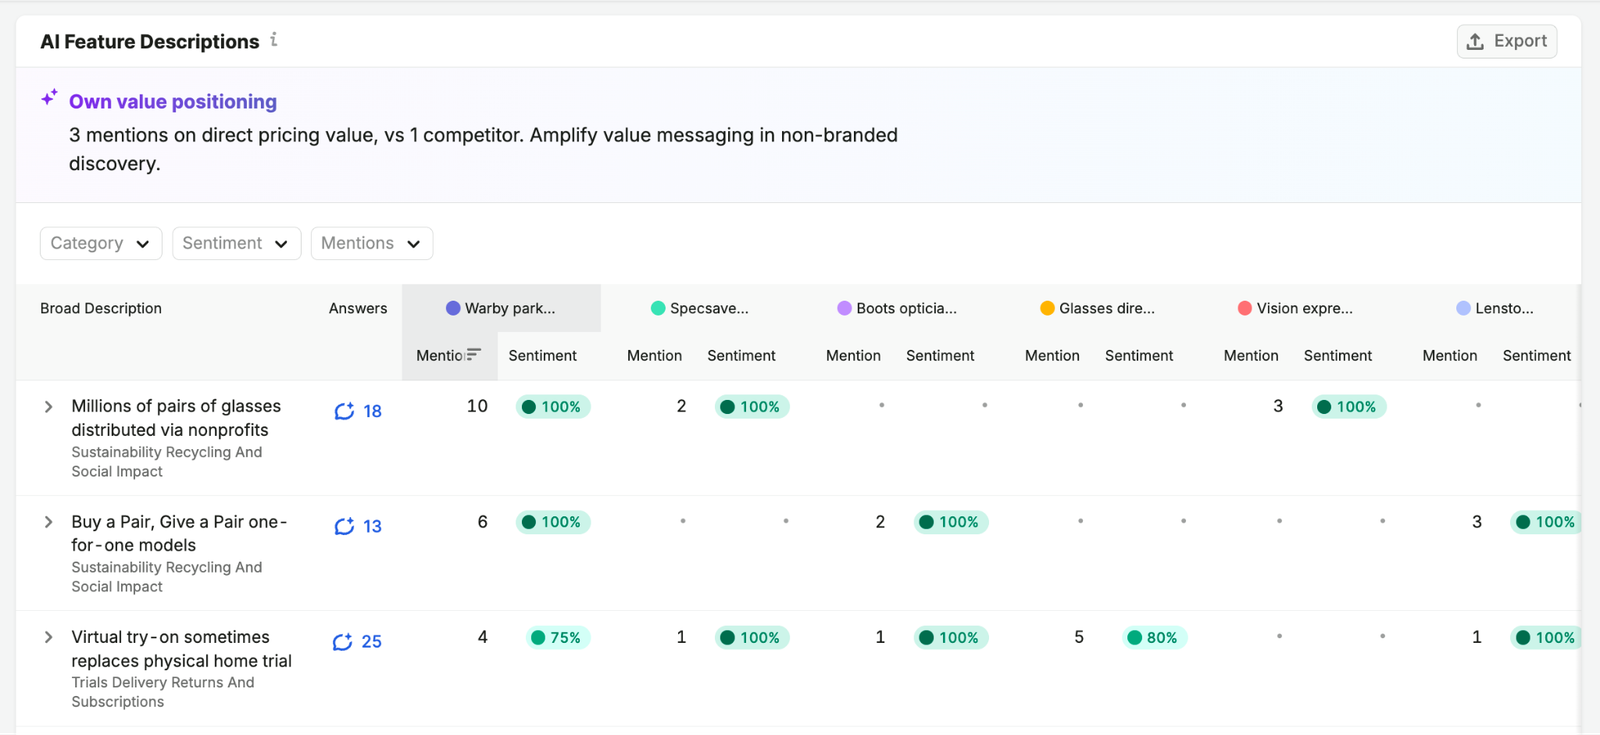Expand the Virtual try-on row

pyautogui.click(x=48, y=637)
